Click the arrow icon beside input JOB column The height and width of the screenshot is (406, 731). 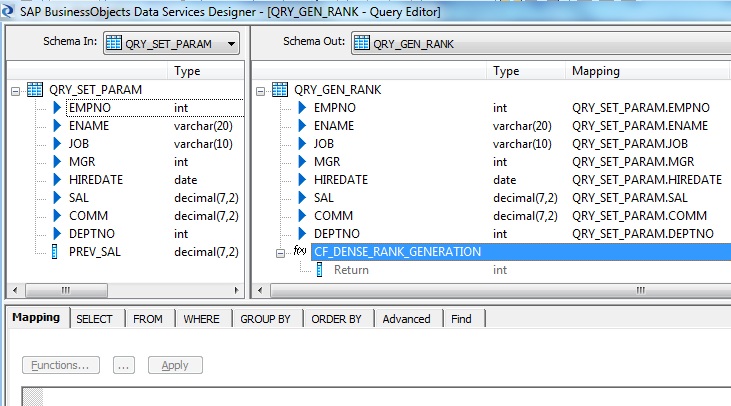57,144
